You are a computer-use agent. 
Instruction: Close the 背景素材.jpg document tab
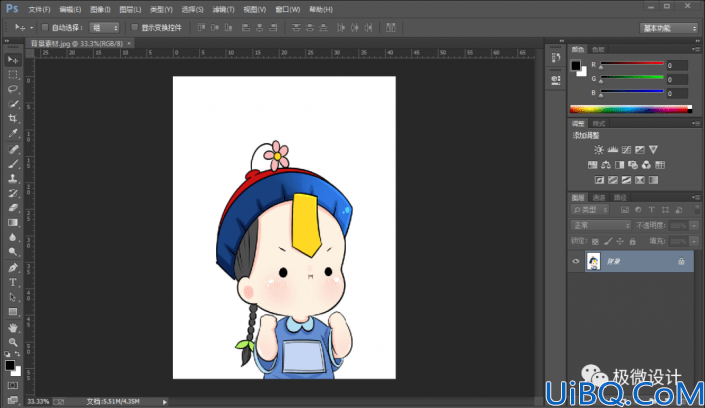(129, 43)
